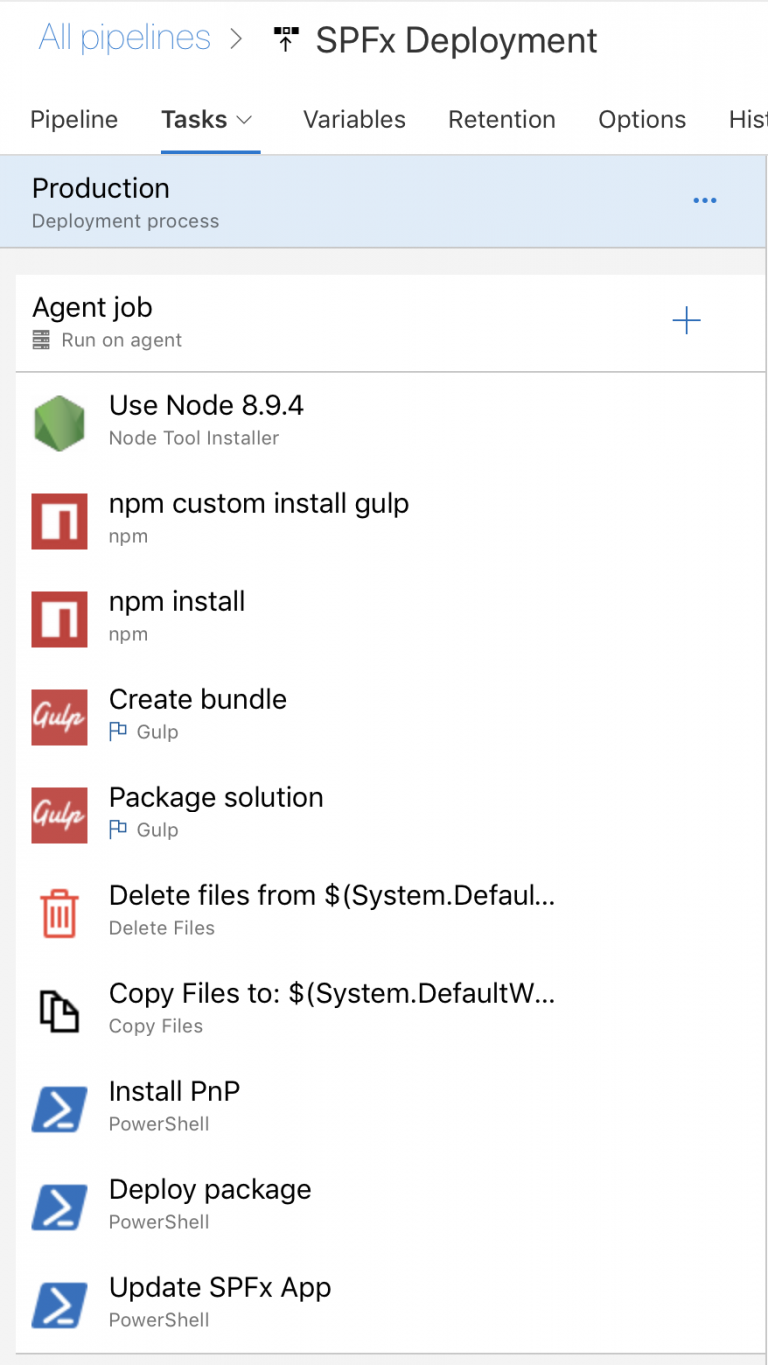Screen dimensions: 768x1365
Task: Select the npm install task
Action: 177,602
